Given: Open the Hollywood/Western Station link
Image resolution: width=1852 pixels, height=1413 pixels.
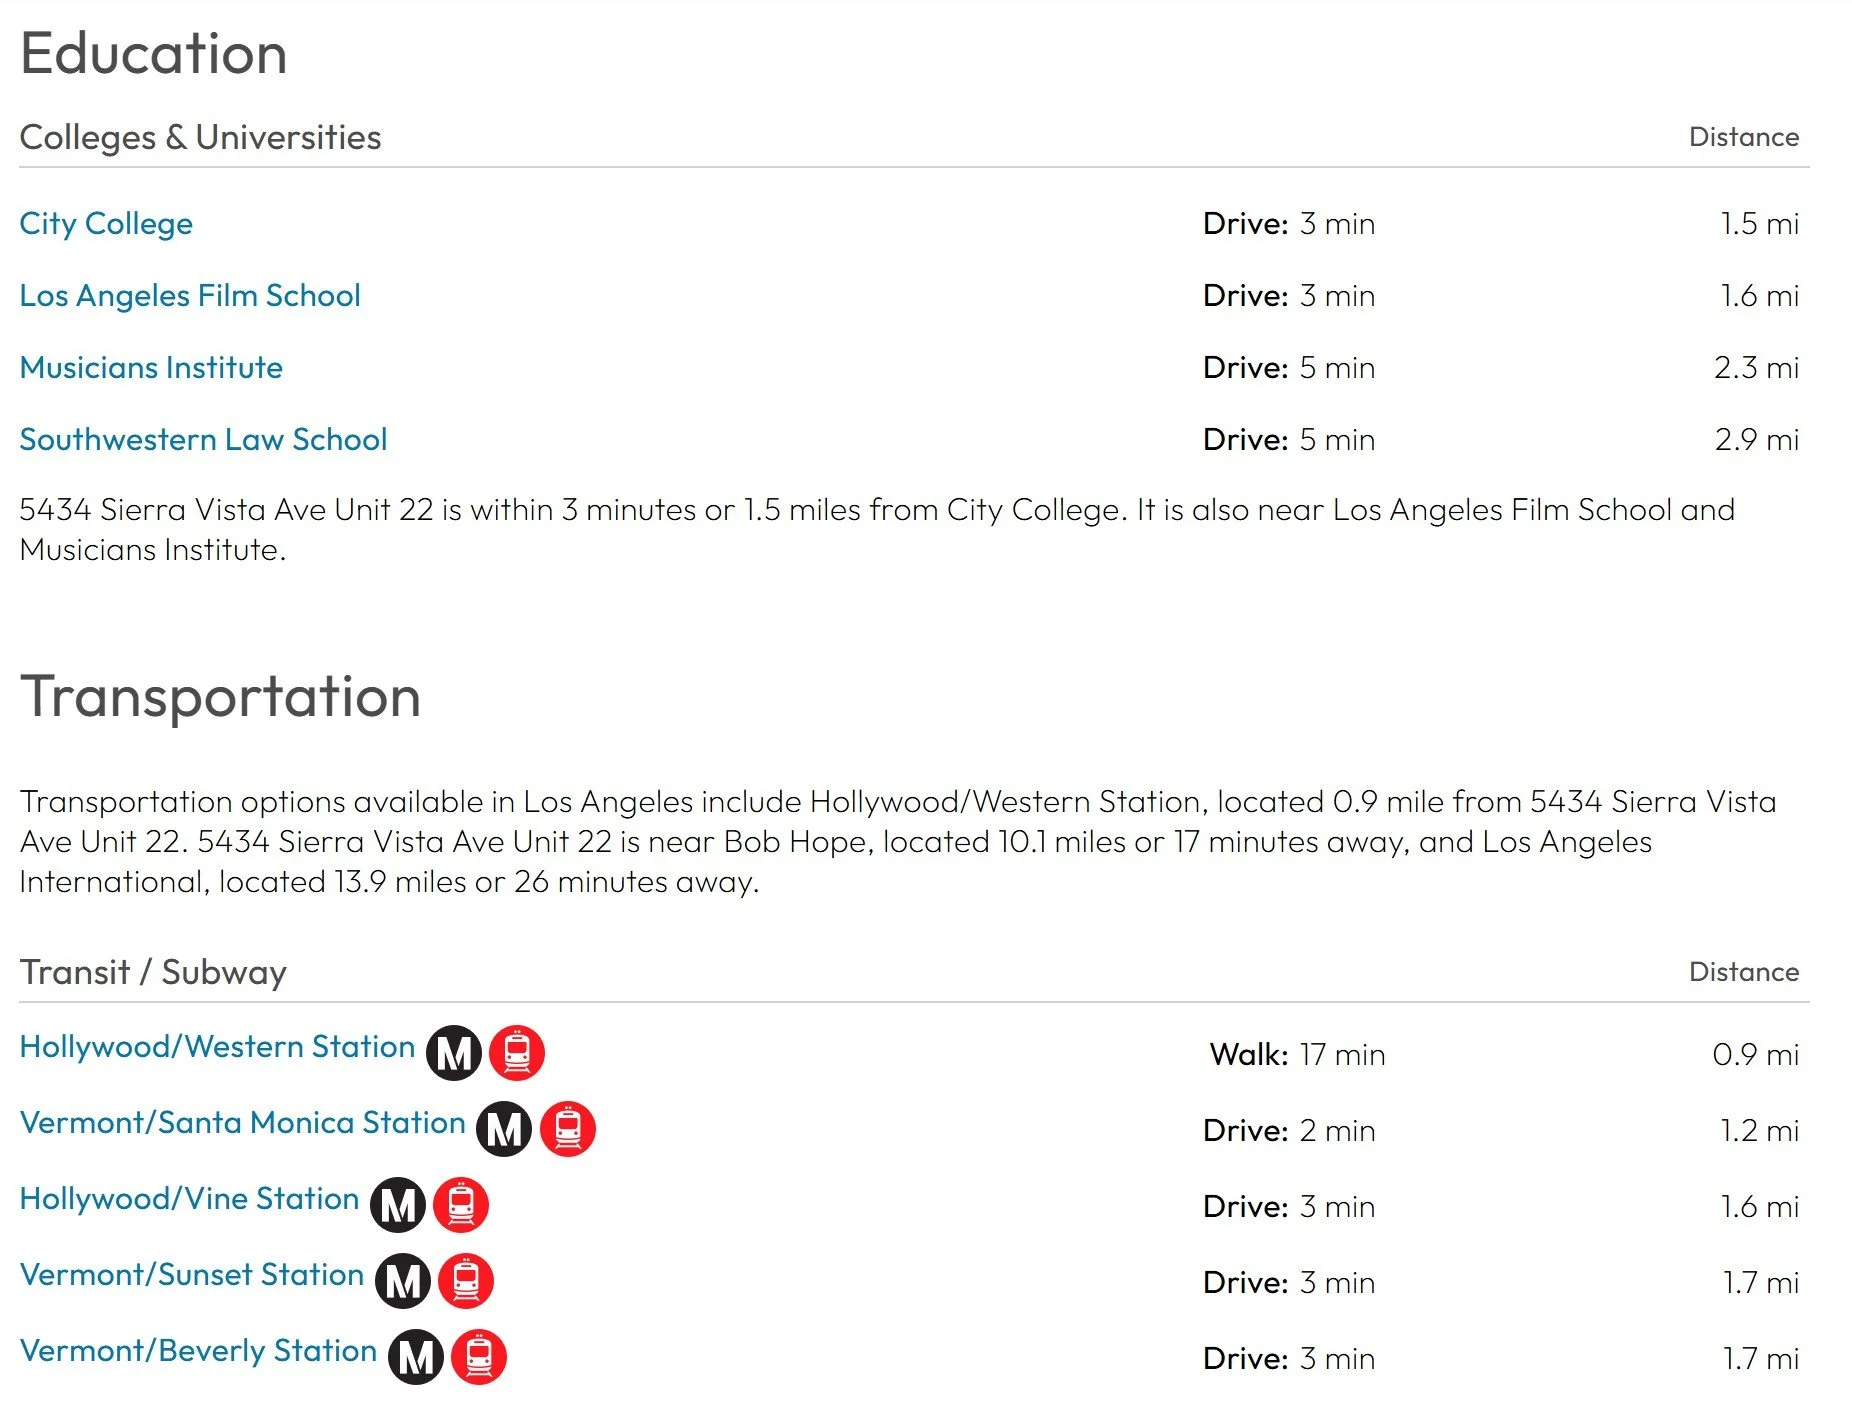Looking at the screenshot, I should coord(217,1046).
